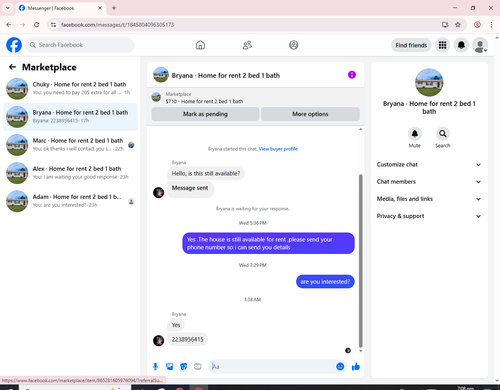This screenshot has height=390, width=500.
Task: Expand Privacy & support section
Action: click(x=429, y=216)
